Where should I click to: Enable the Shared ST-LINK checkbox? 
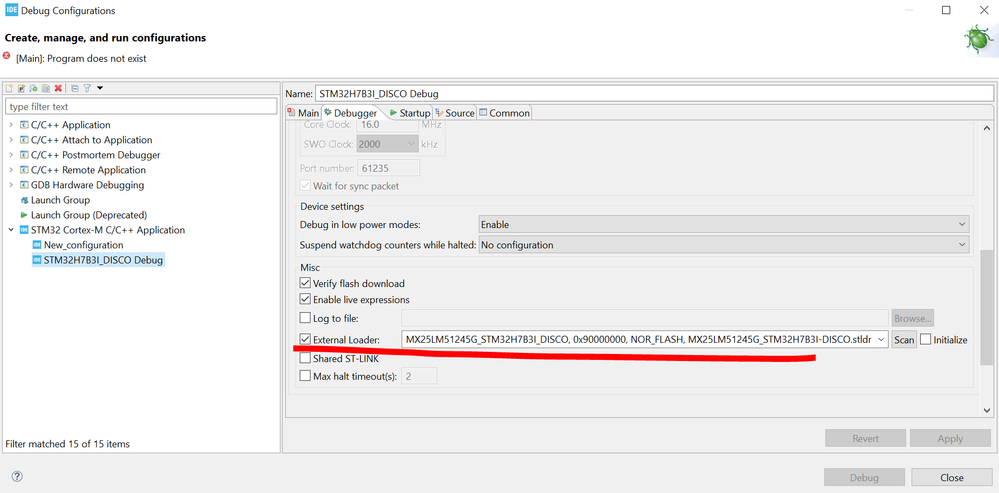[x=305, y=359]
